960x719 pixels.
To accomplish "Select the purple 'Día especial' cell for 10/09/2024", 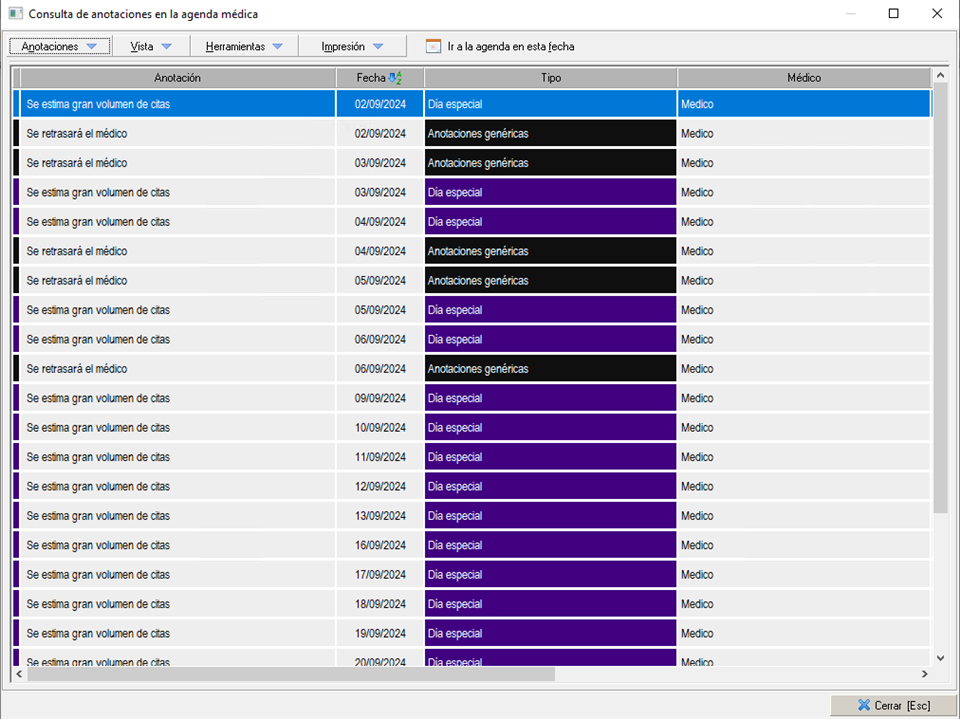I will (550, 428).
